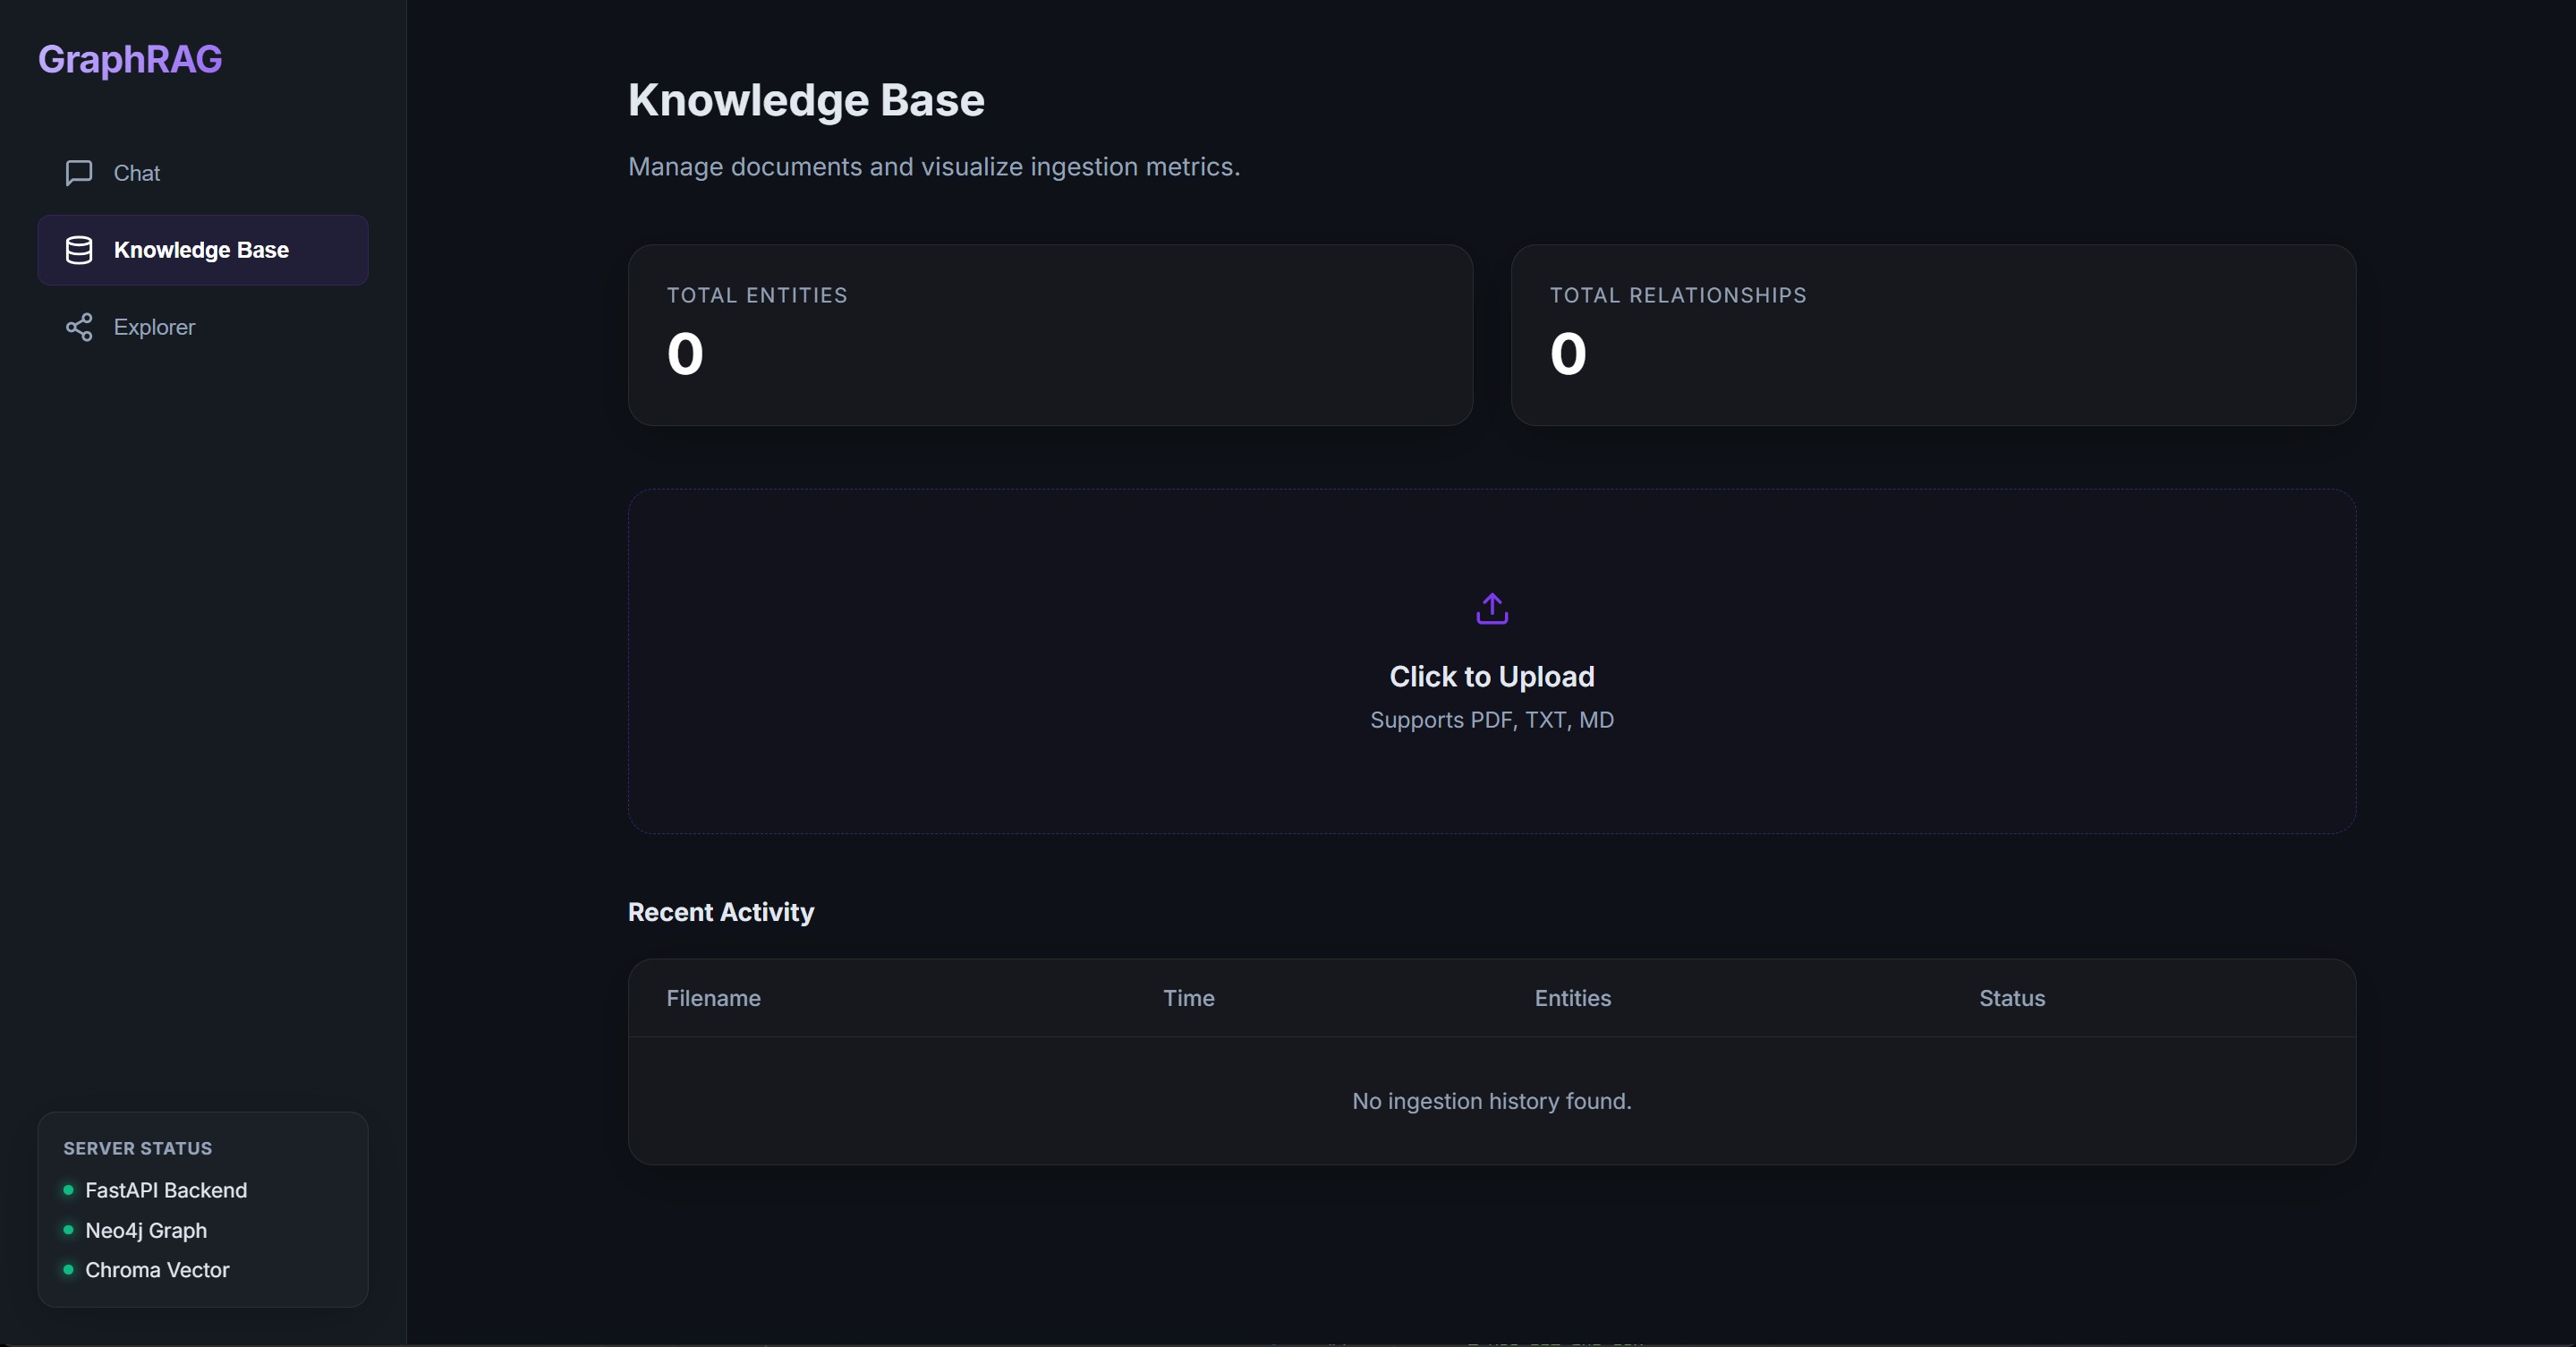
Task: Sort the table by Time header
Action: tap(1188, 998)
